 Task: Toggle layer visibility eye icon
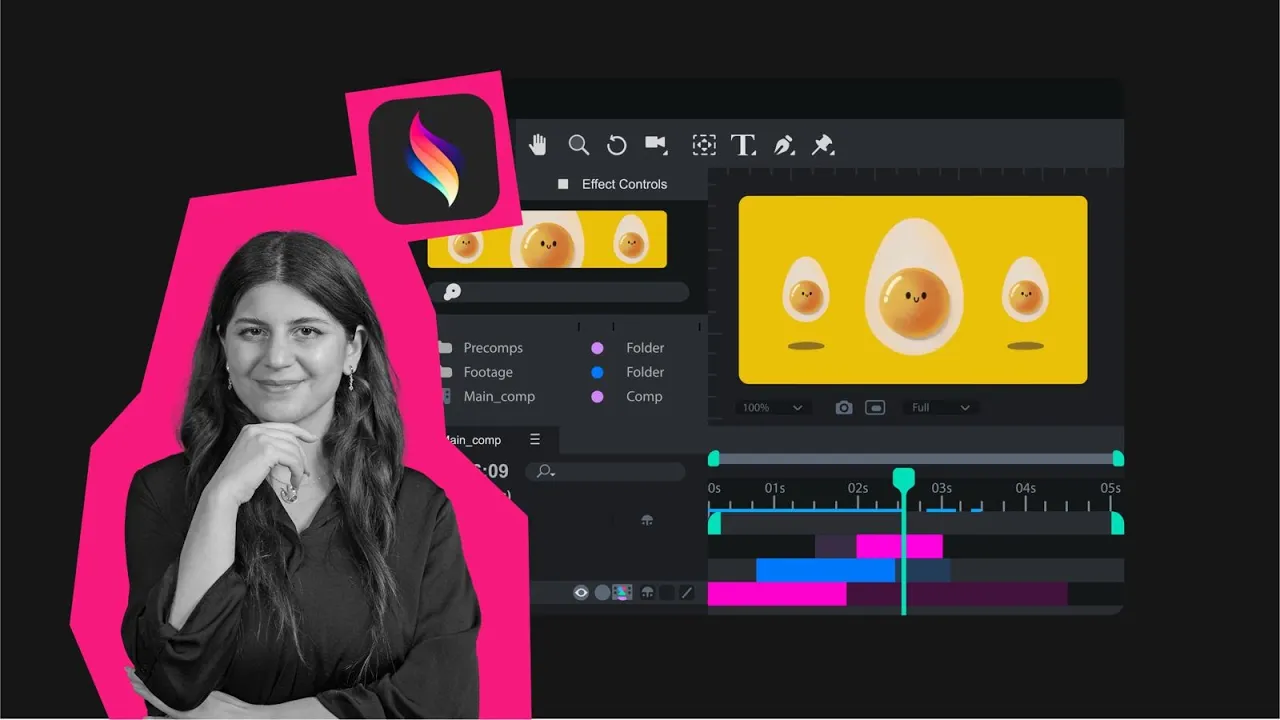(581, 593)
